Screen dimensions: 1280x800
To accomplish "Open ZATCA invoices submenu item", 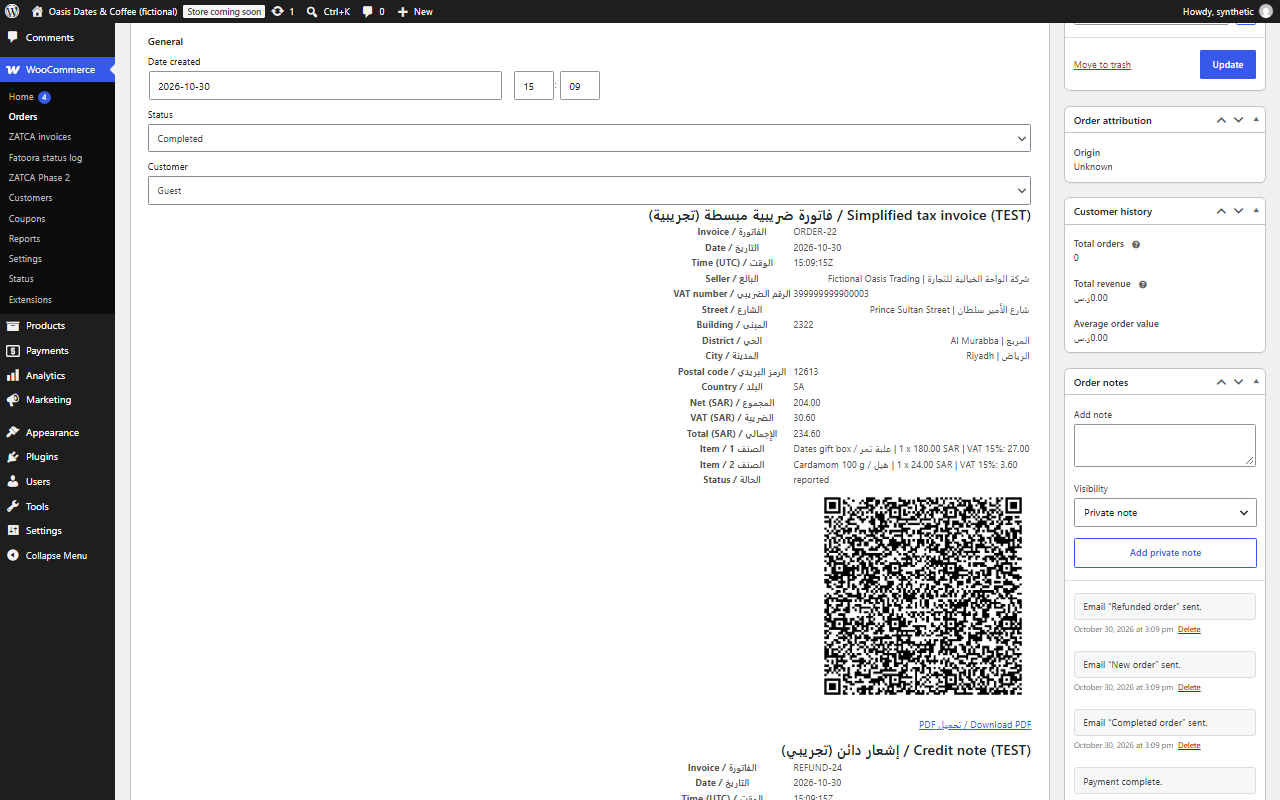I will pyautogui.click(x=40, y=137).
